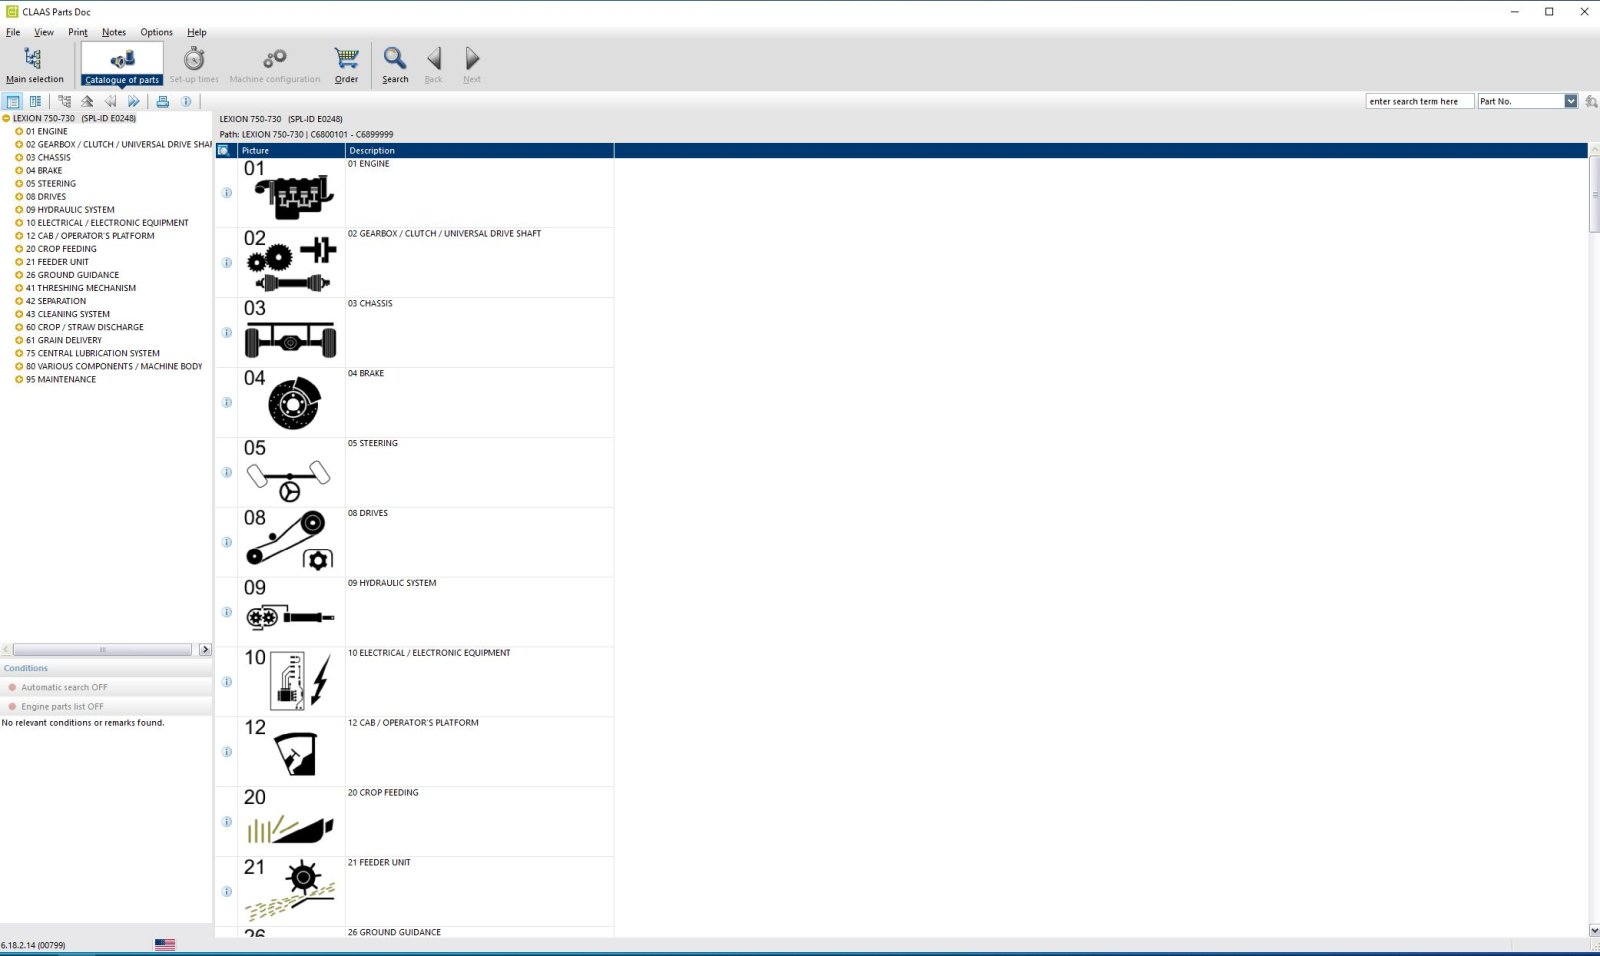The width and height of the screenshot is (1600, 956).
Task: Click info icon for 05 STEERING row
Action: click(x=227, y=472)
